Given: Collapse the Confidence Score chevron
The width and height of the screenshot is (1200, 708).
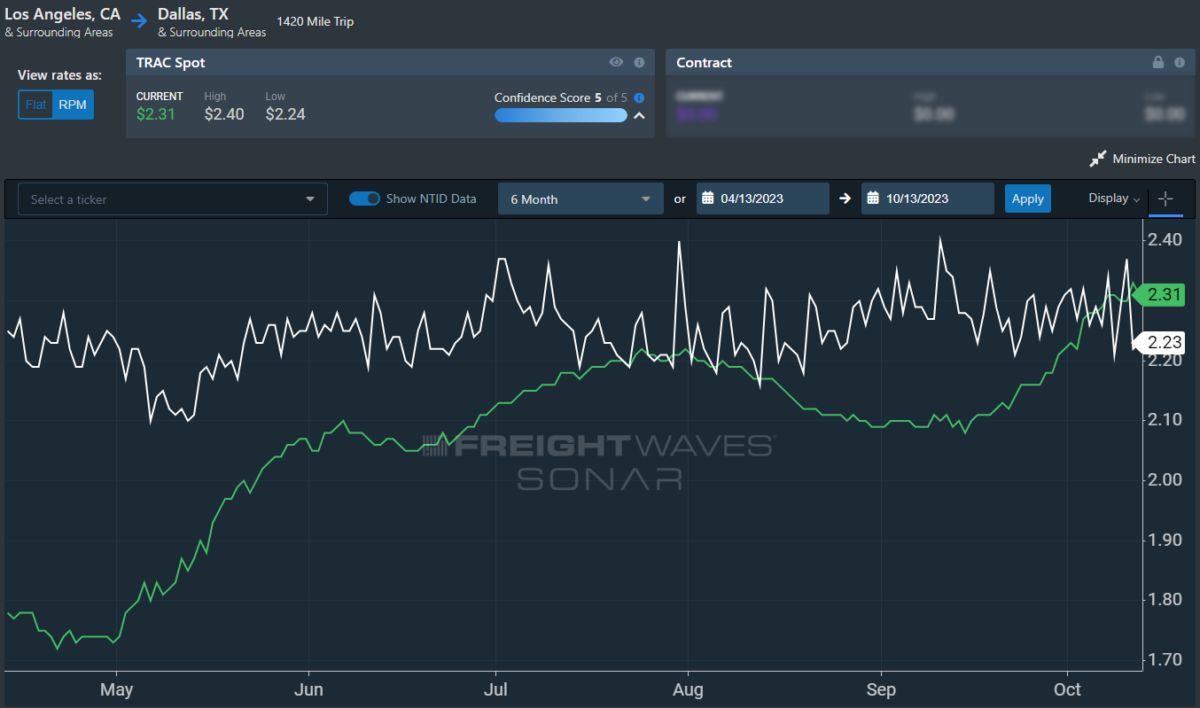Looking at the screenshot, I should pyautogui.click(x=640, y=116).
